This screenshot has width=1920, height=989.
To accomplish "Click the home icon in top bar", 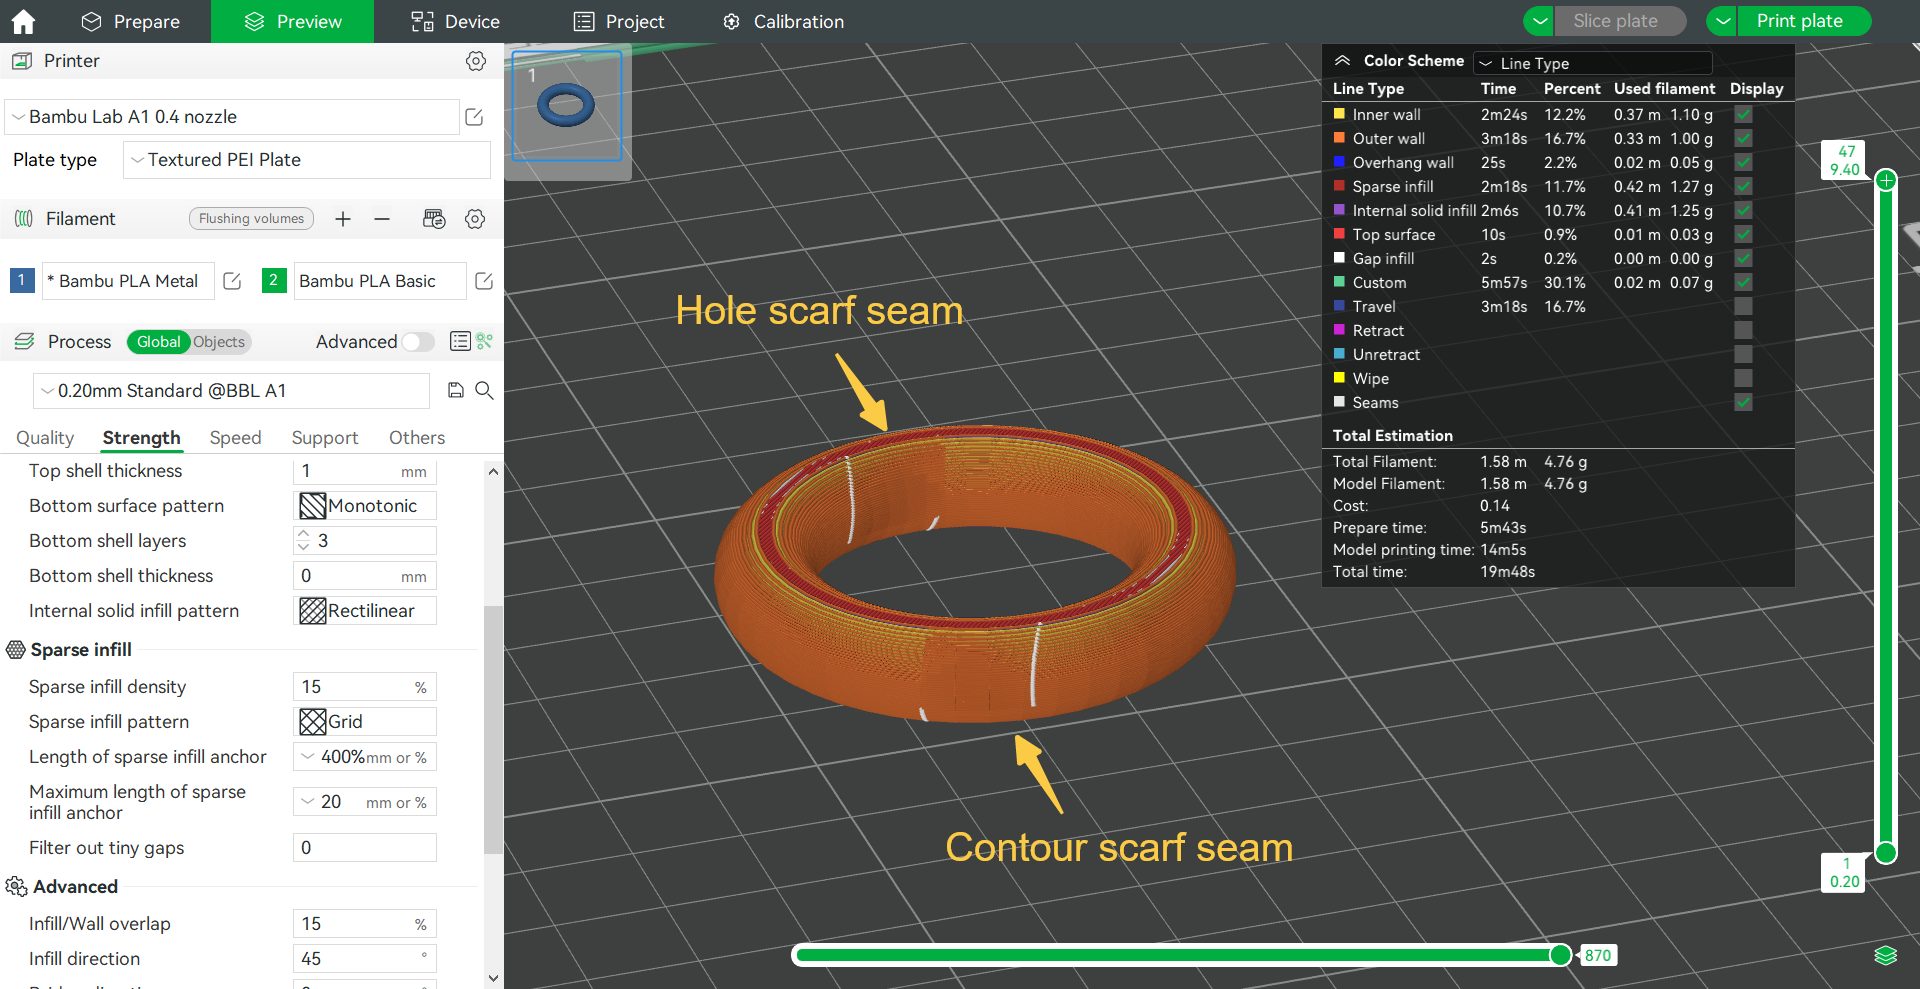I will tap(22, 21).
